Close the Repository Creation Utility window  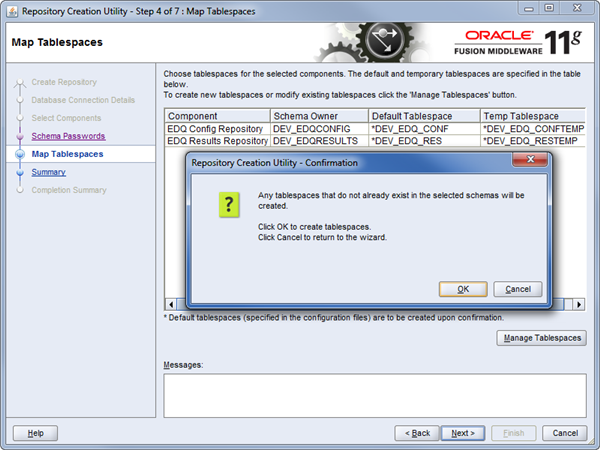pyautogui.click(x=577, y=8)
